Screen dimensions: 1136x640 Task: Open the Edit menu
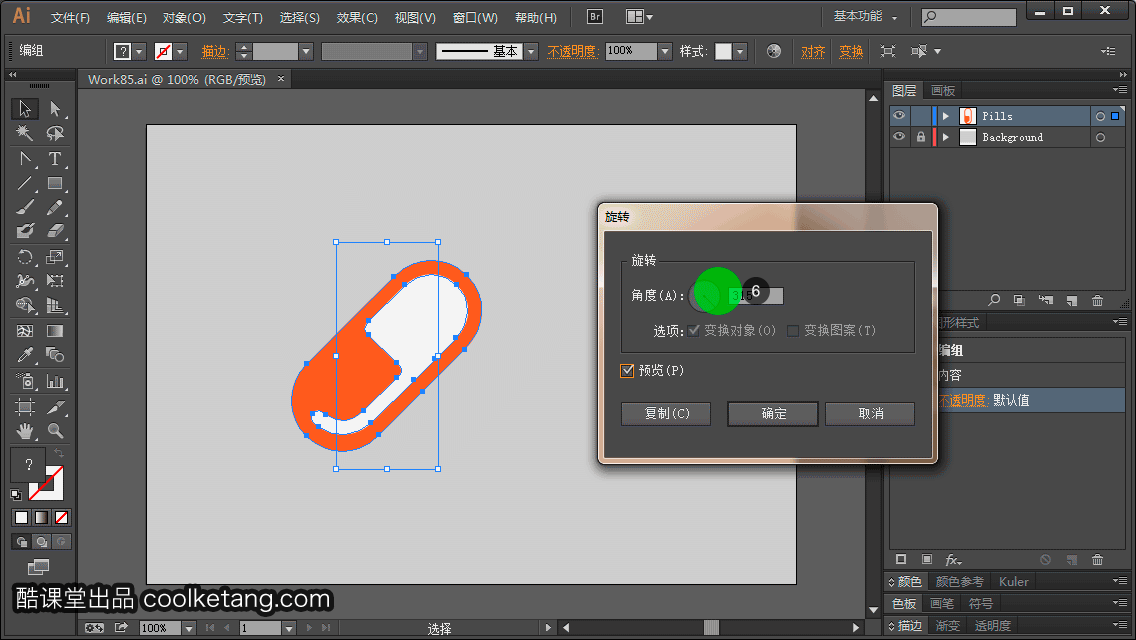point(127,17)
